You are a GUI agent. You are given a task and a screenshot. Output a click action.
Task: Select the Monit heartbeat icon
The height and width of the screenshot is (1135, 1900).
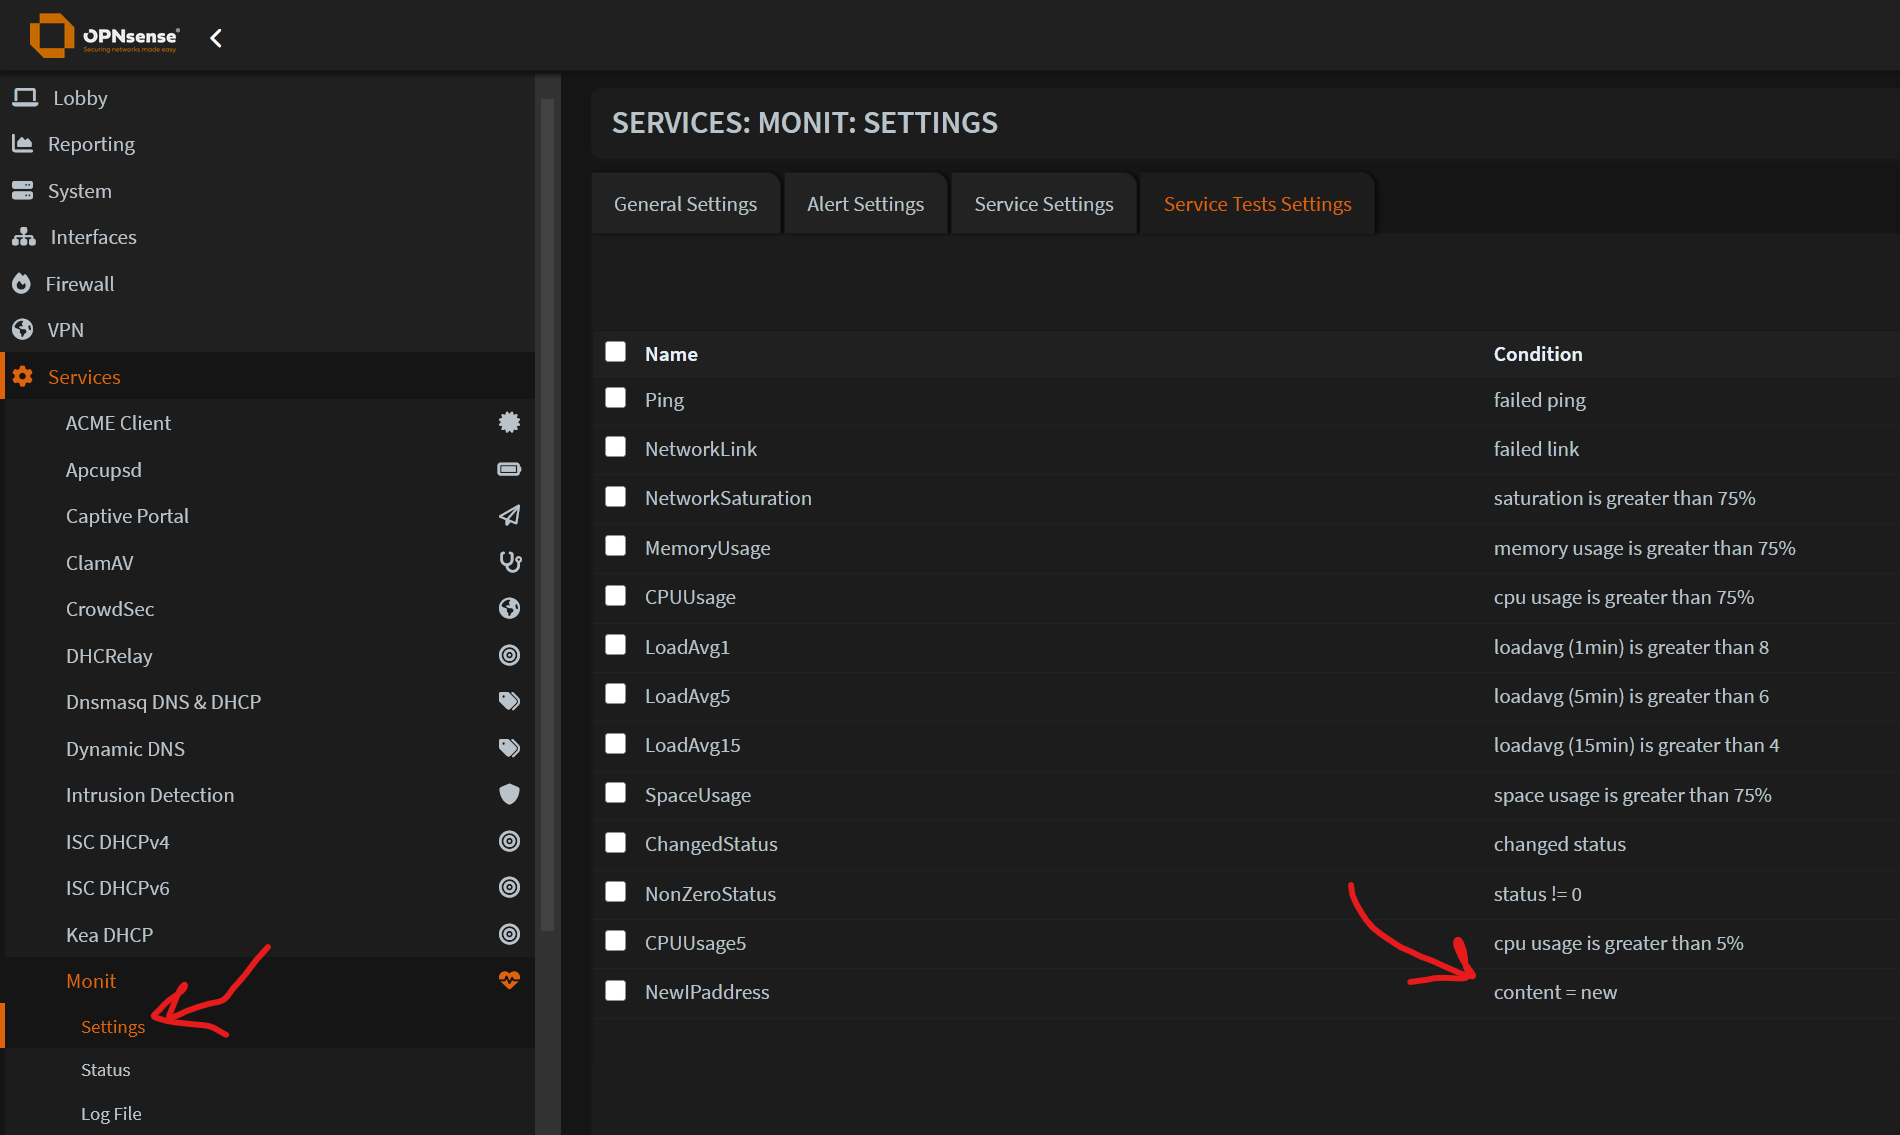click(x=510, y=981)
